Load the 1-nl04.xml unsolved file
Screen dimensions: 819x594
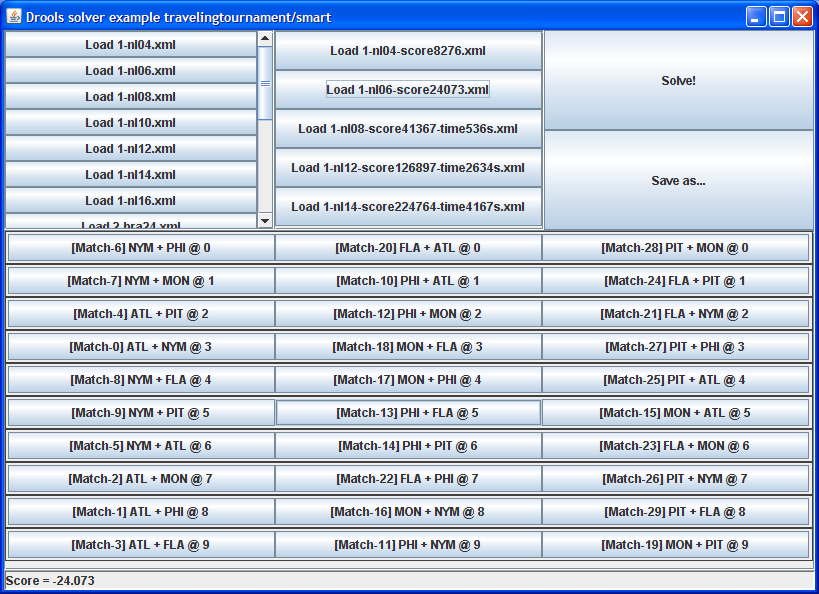click(130, 45)
